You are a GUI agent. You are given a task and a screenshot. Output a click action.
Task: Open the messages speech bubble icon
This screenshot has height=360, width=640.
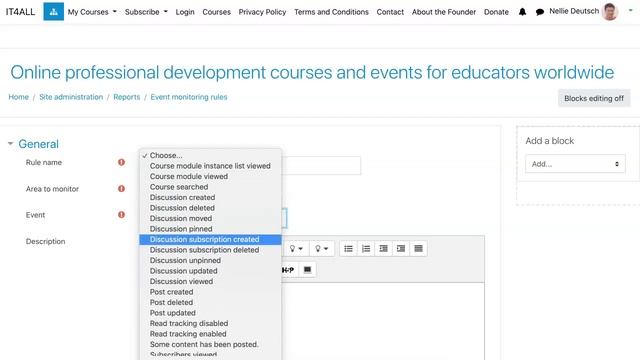(x=540, y=12)
